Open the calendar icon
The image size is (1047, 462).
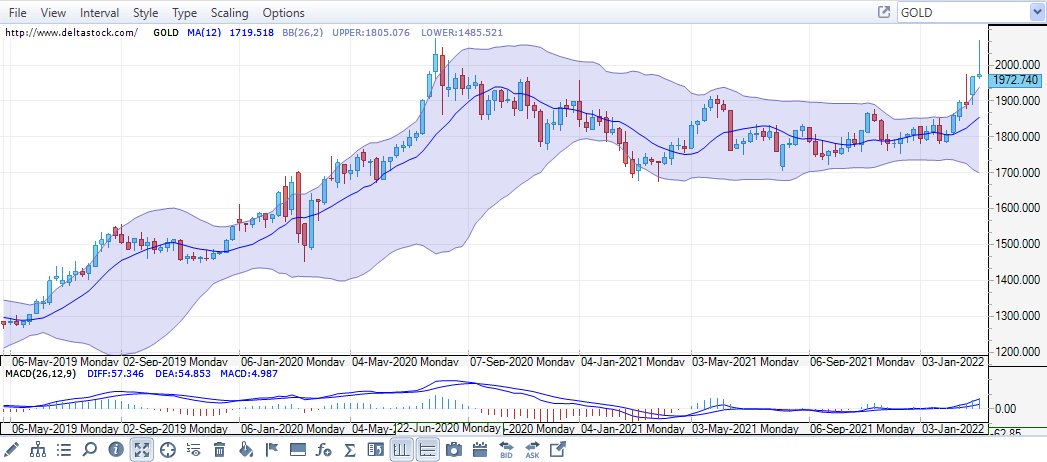[x=479, y=449]
